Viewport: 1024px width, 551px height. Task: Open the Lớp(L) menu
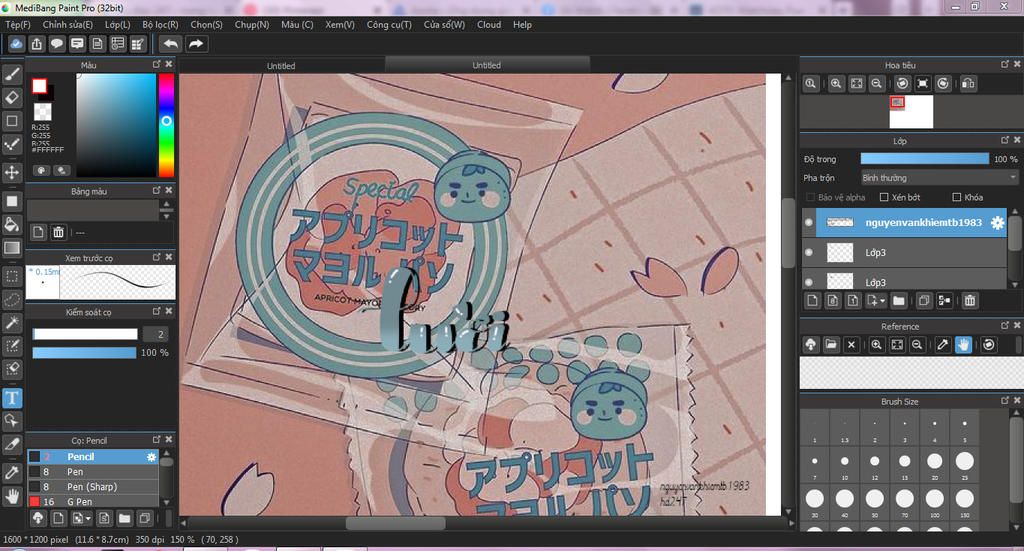pyautogui.click(x=118, y=25)
